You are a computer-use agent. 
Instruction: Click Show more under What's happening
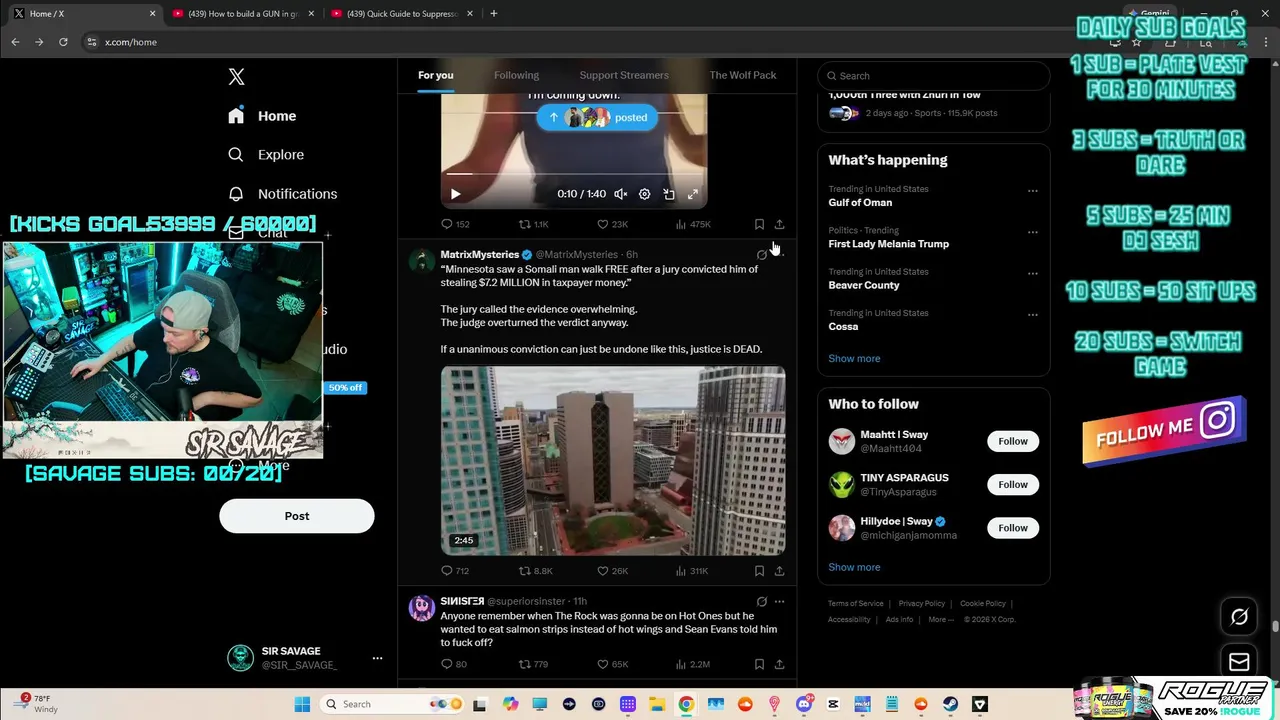pyautogui.click(x=854, y=358)
